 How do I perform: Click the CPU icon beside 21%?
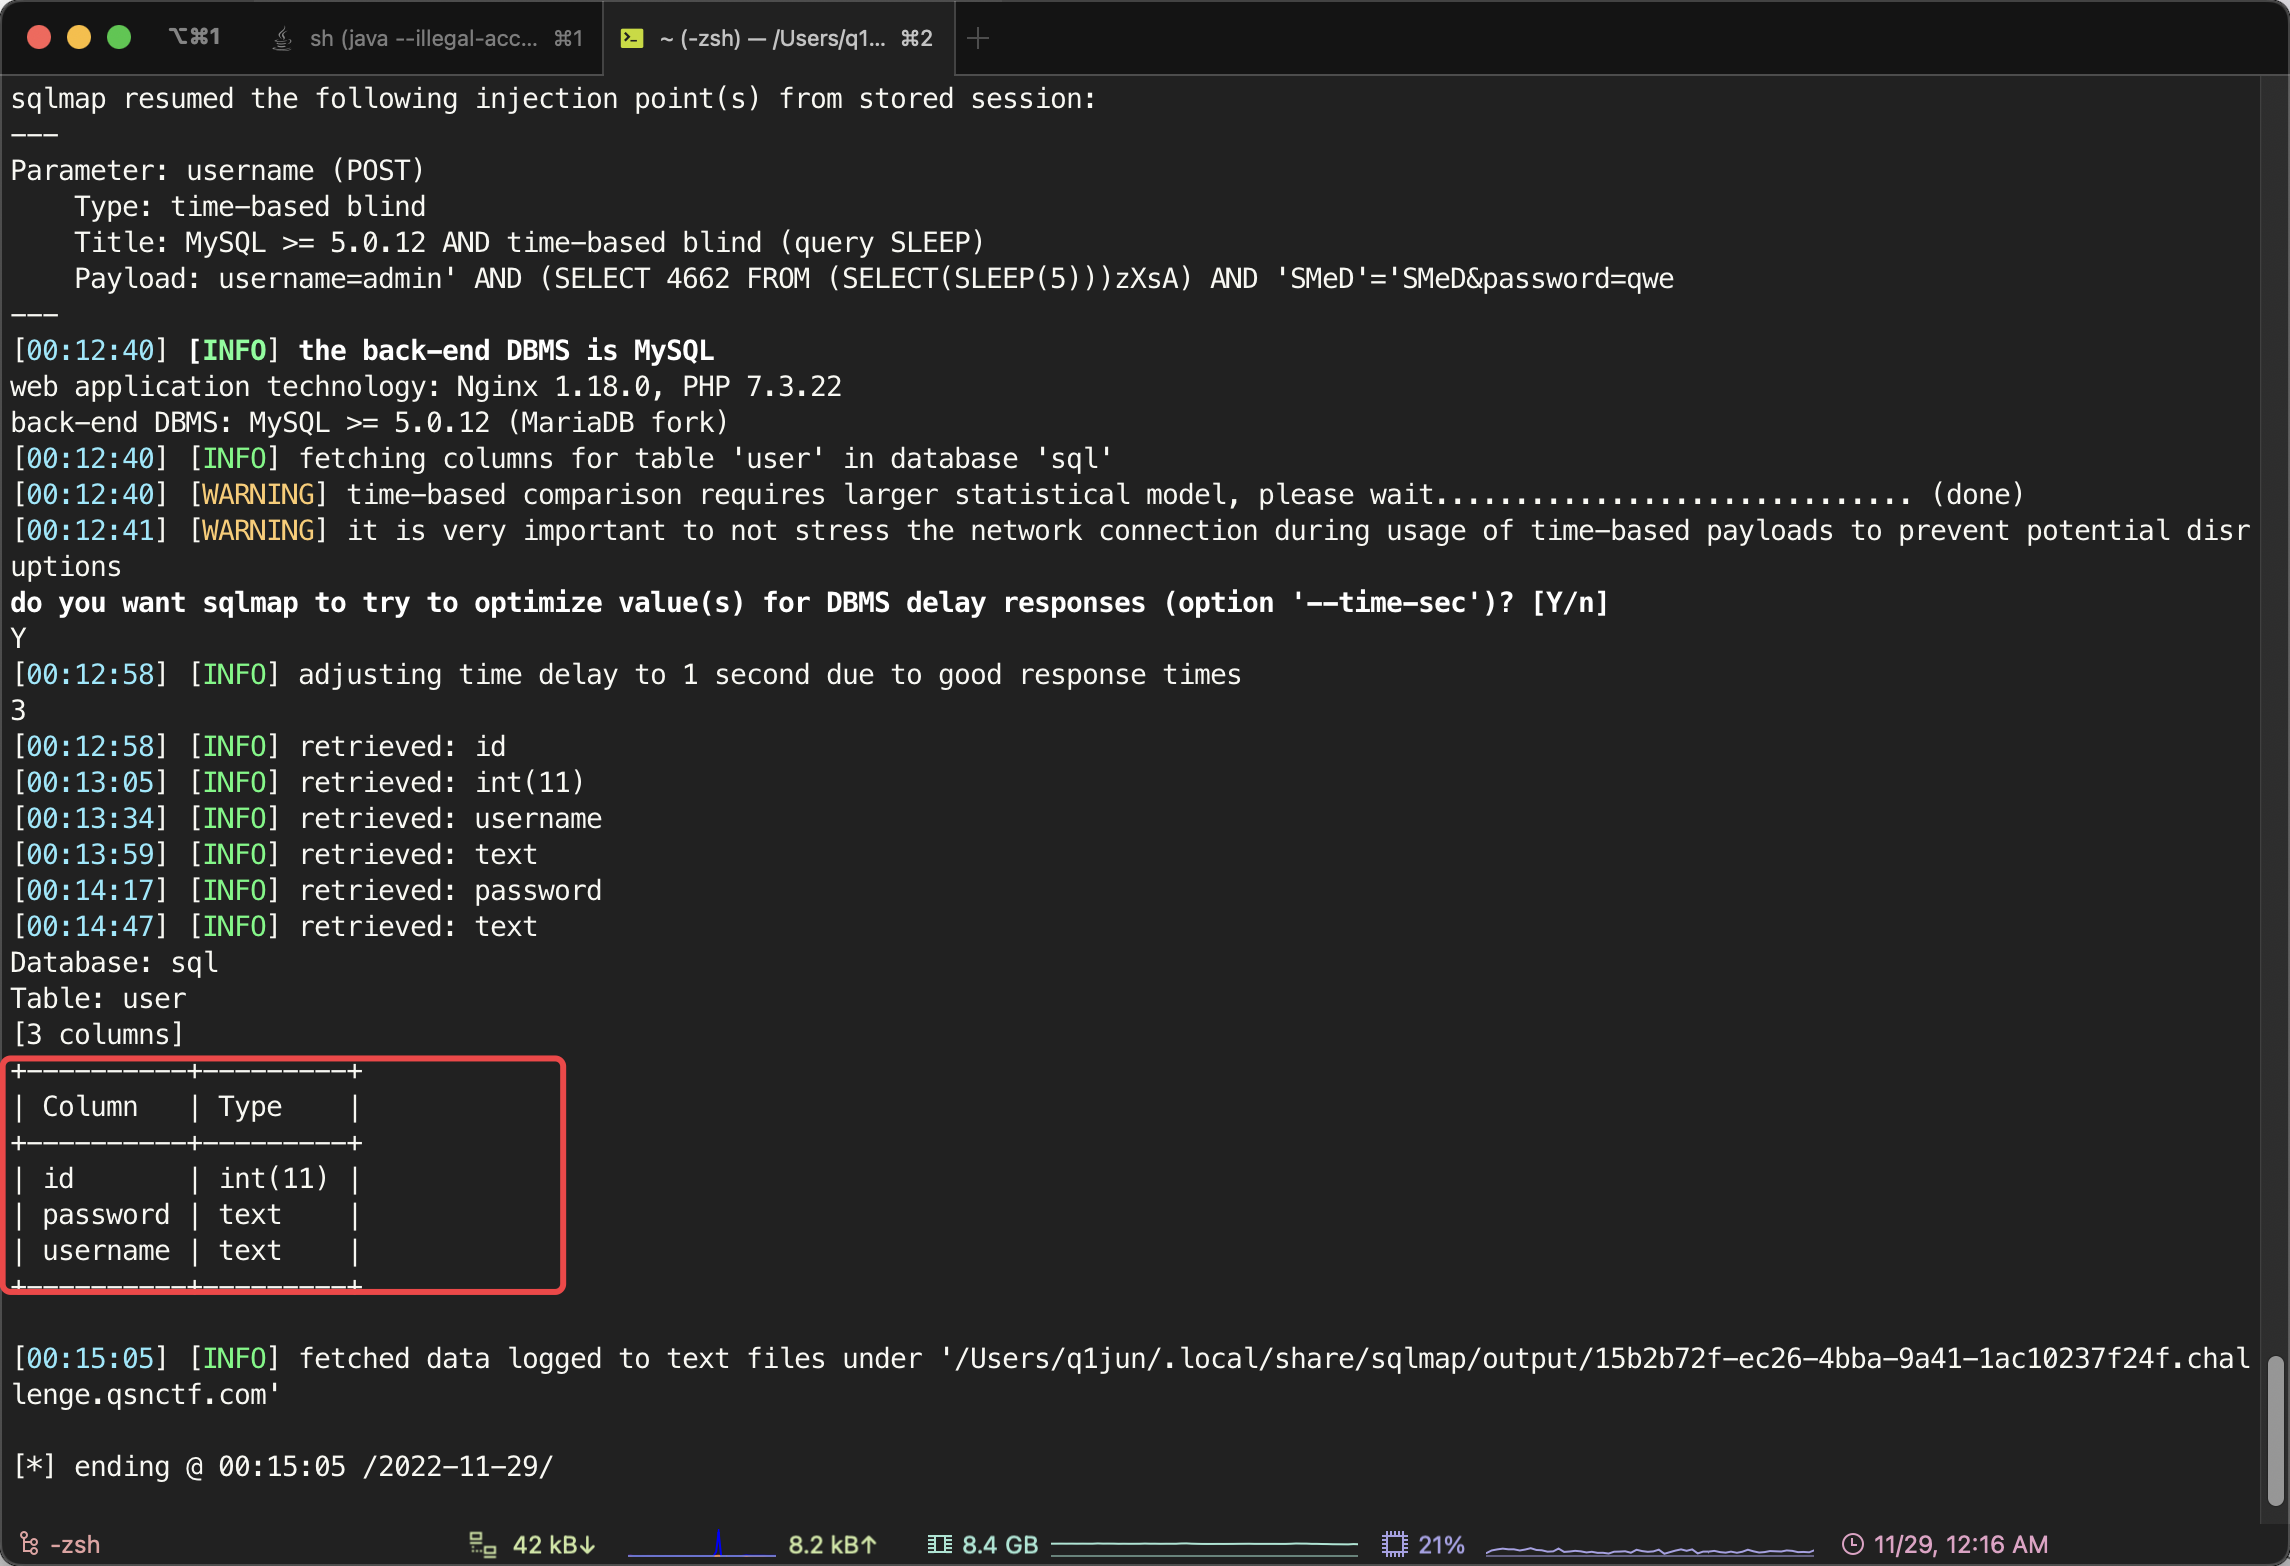click(x=1394, y=1544)
